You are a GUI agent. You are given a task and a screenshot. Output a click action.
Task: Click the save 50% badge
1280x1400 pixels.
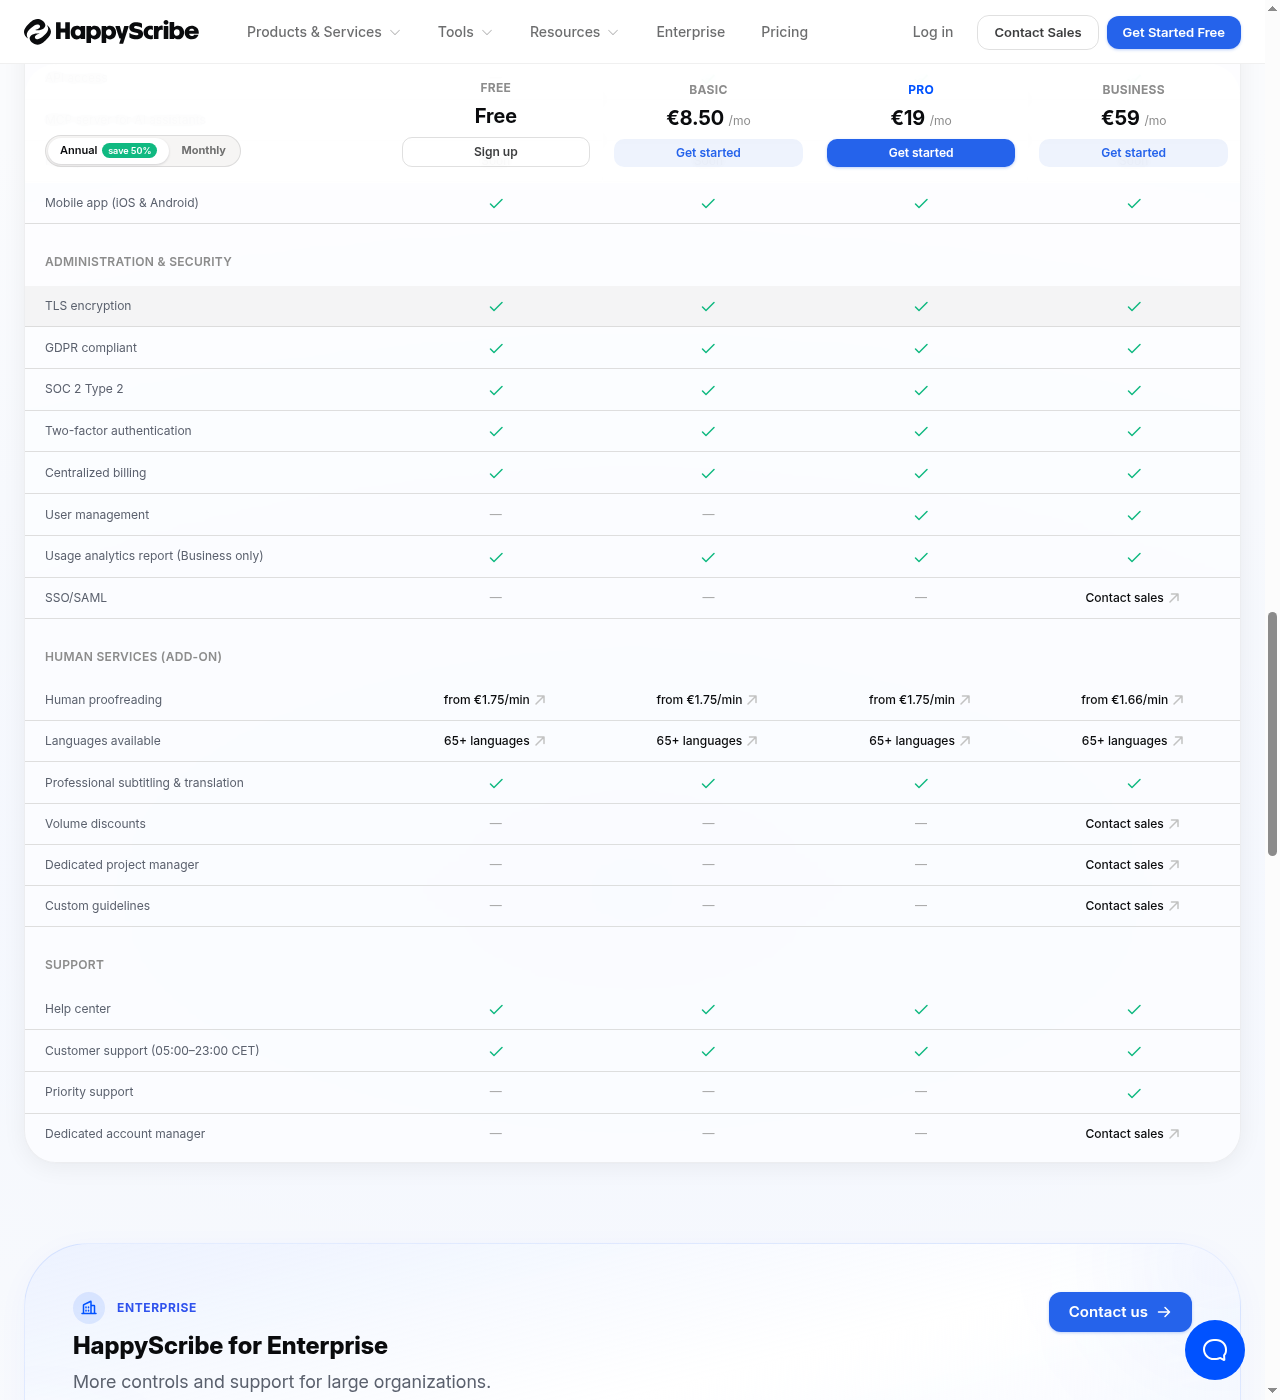click(130, 151)
